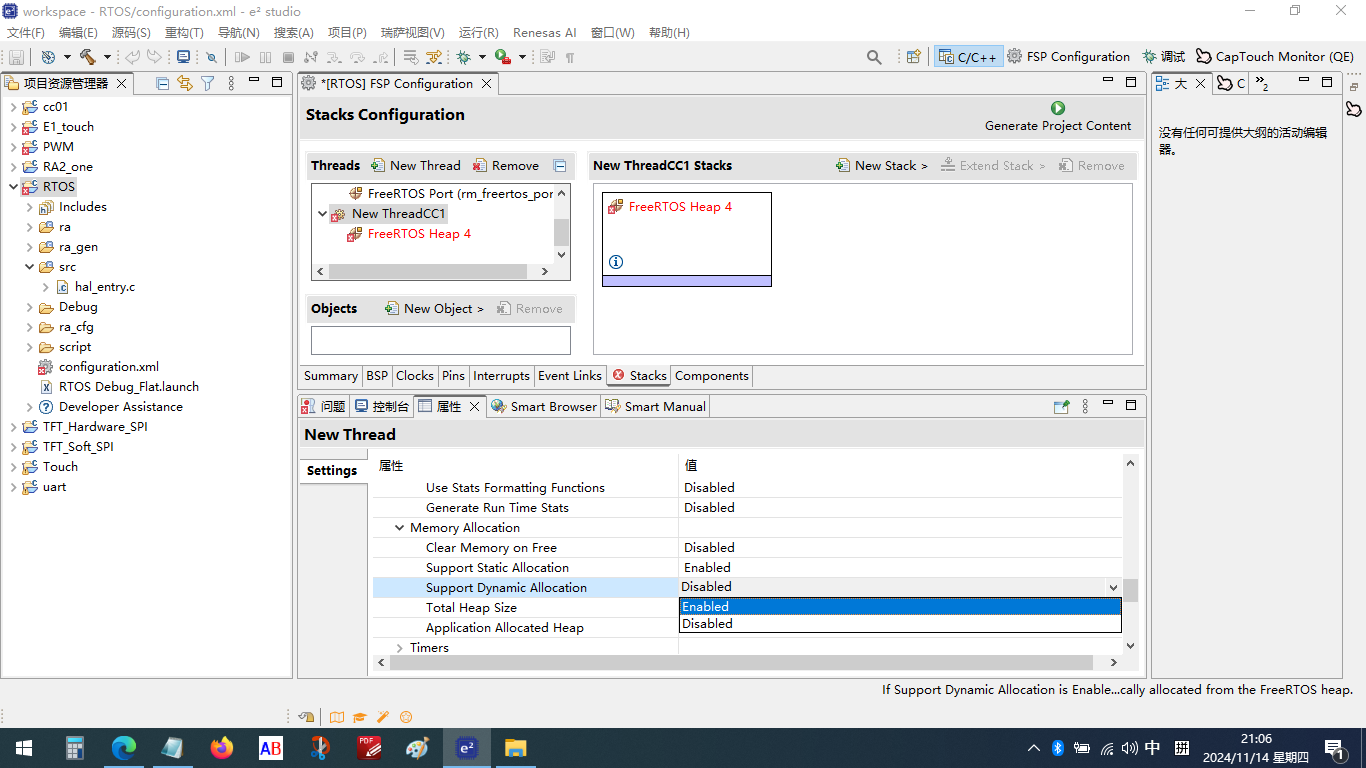The height and width of the screenshot is (768, 1366).
Task: Switch to the 调试 debug perspective
Action: pos(1164,57)
